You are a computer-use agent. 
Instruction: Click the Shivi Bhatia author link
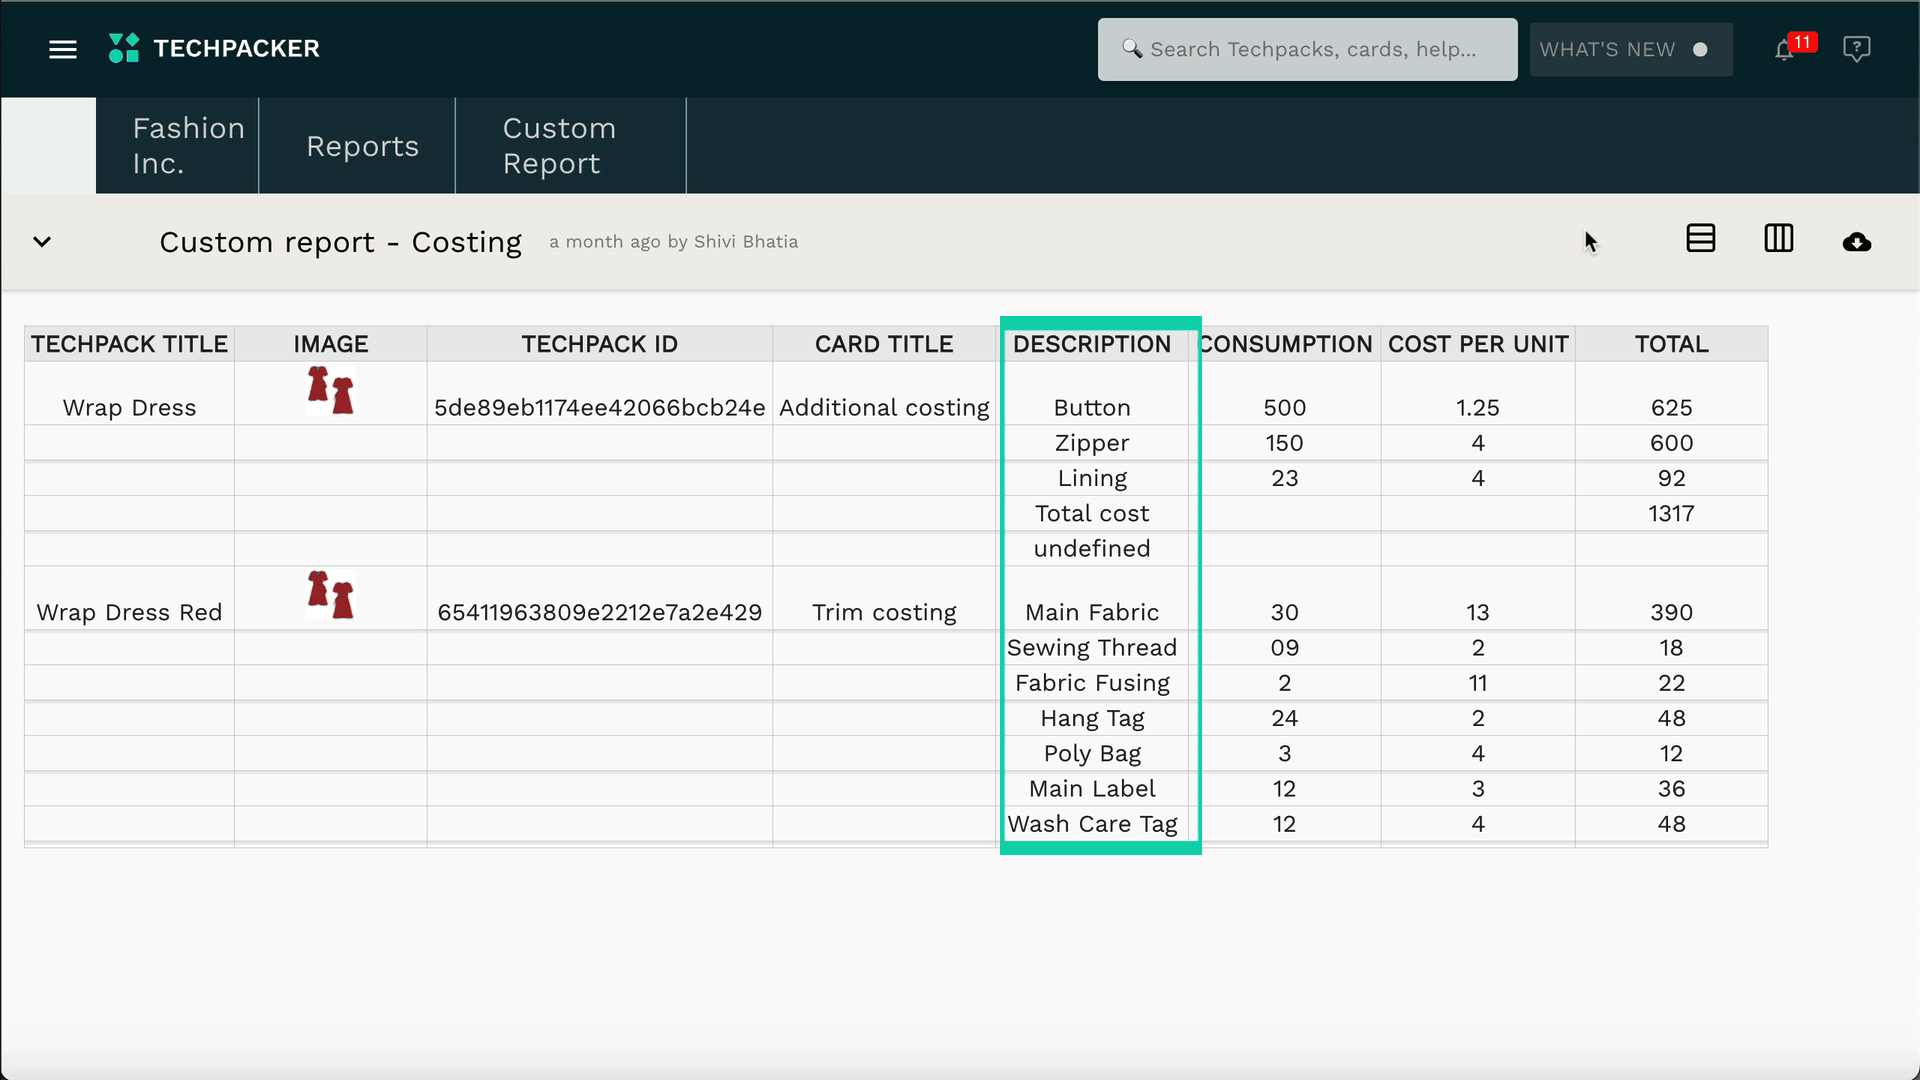(746, 241)
